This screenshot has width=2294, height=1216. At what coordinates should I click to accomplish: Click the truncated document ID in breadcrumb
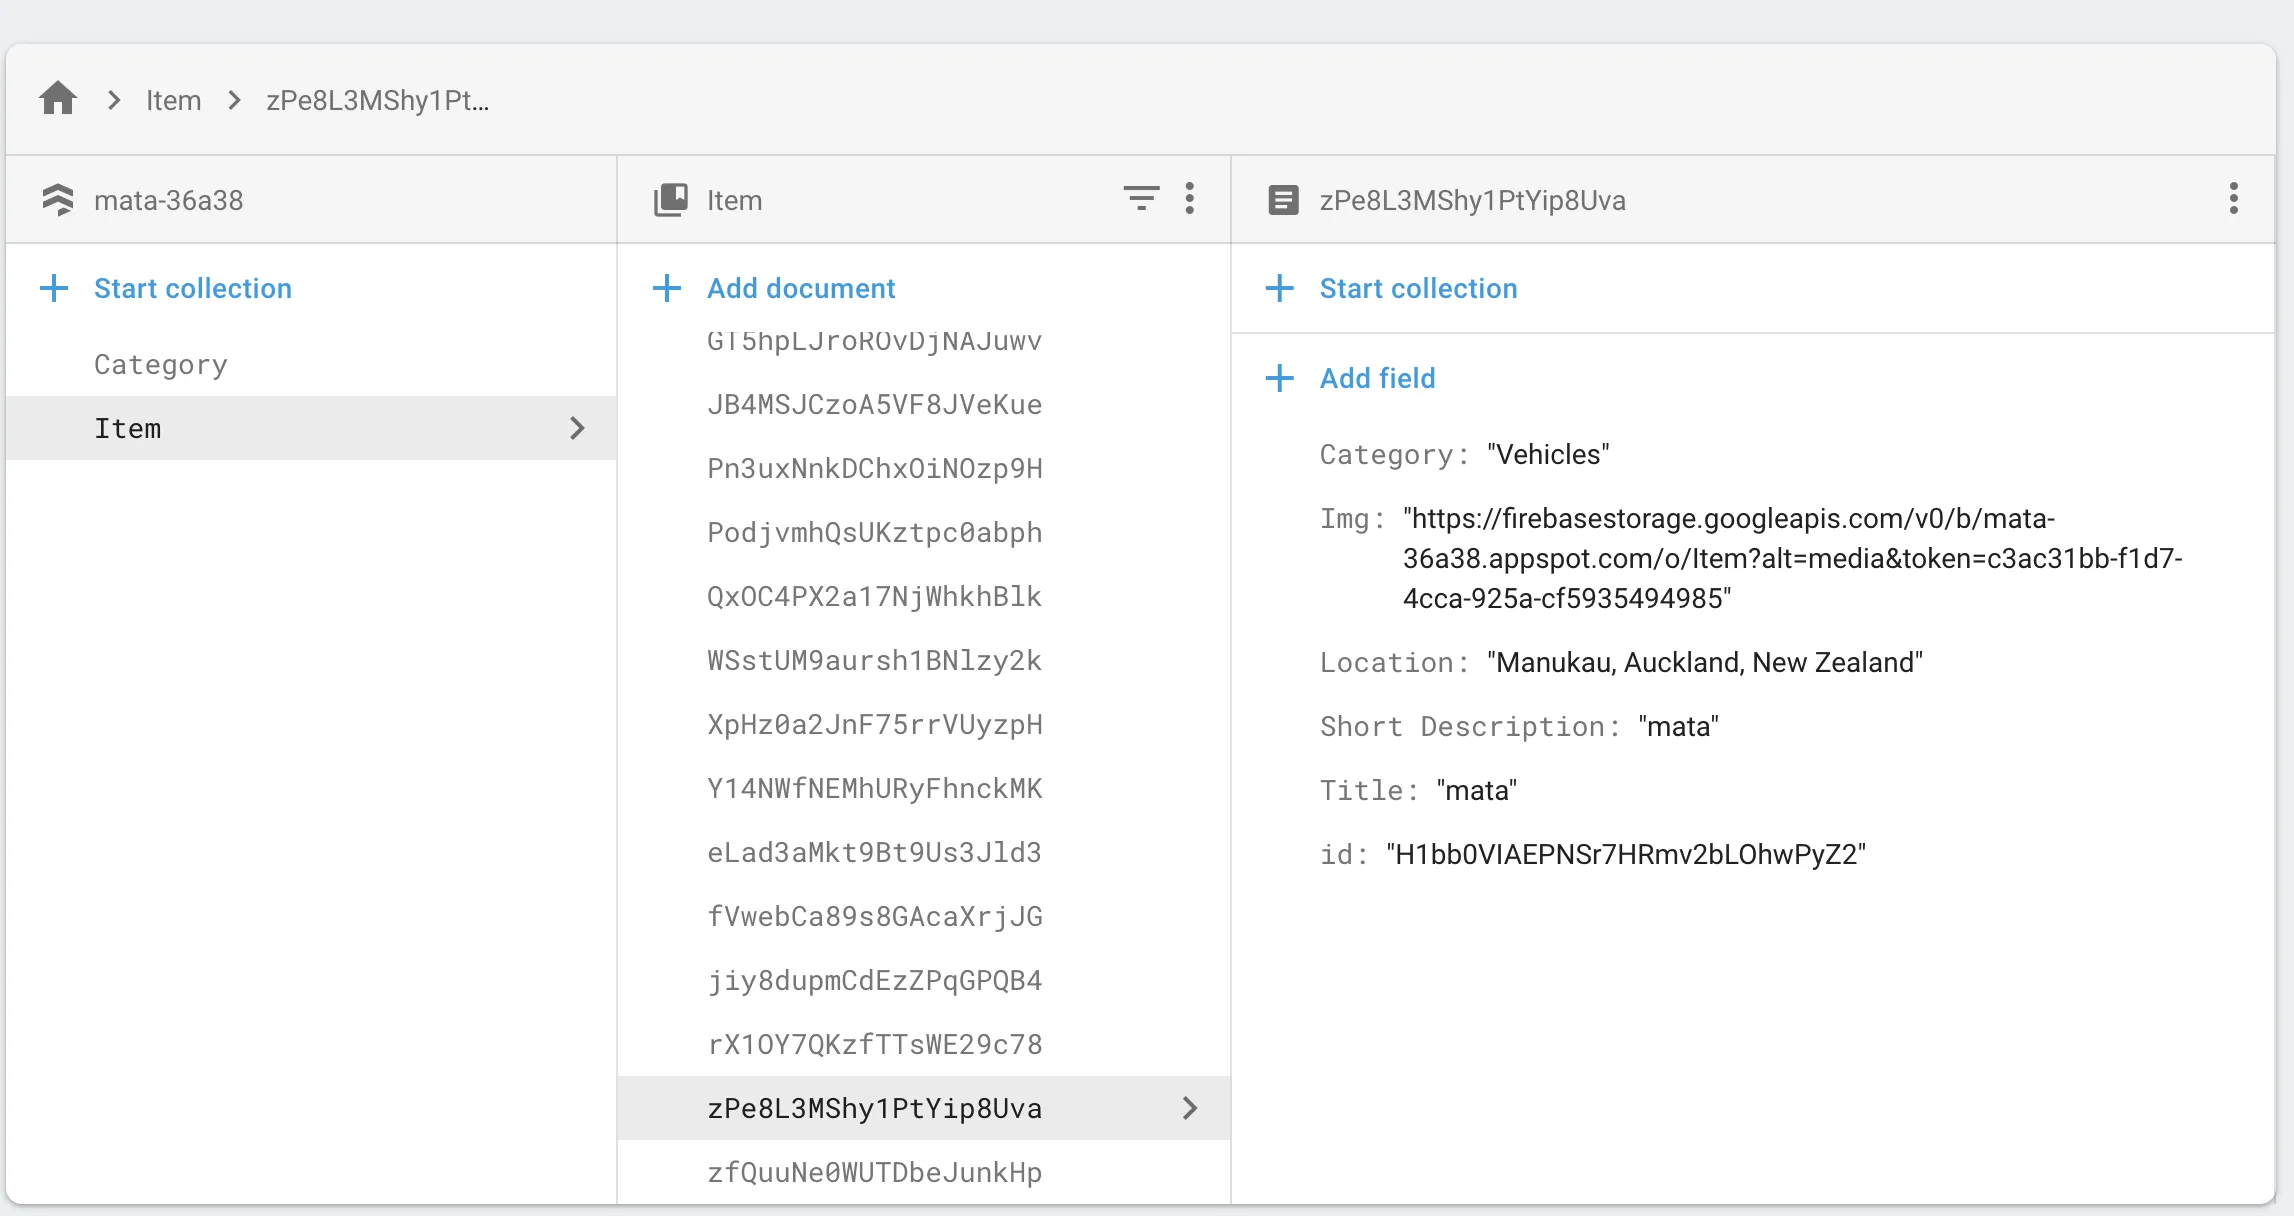pyautogui.click(x=377, y=100)
